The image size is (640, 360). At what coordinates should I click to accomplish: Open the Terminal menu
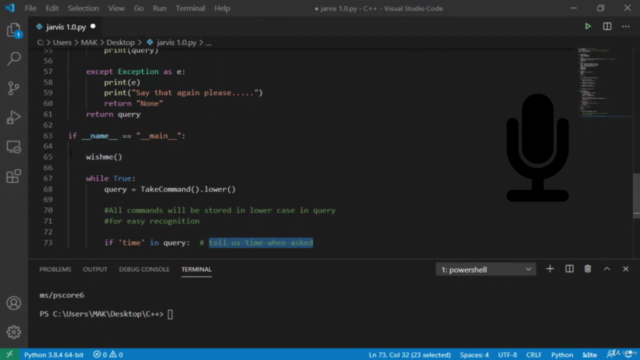[190, 8]
